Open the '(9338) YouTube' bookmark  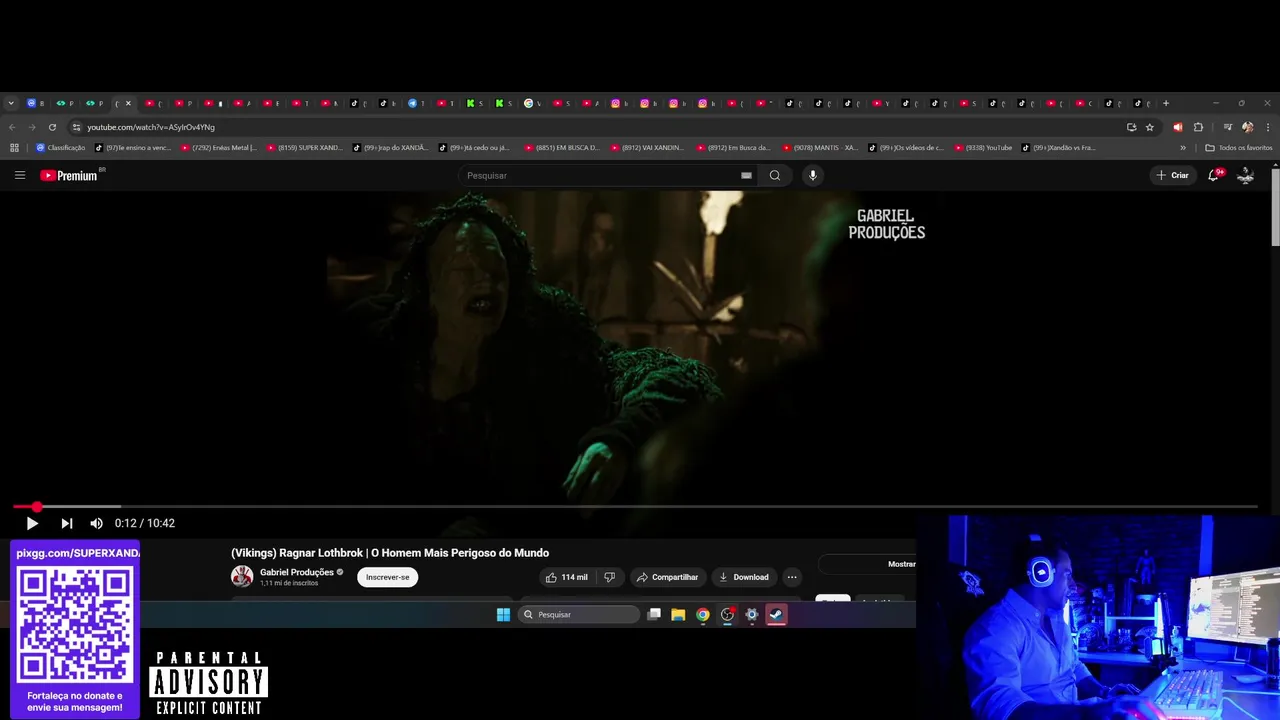point(983,148)
